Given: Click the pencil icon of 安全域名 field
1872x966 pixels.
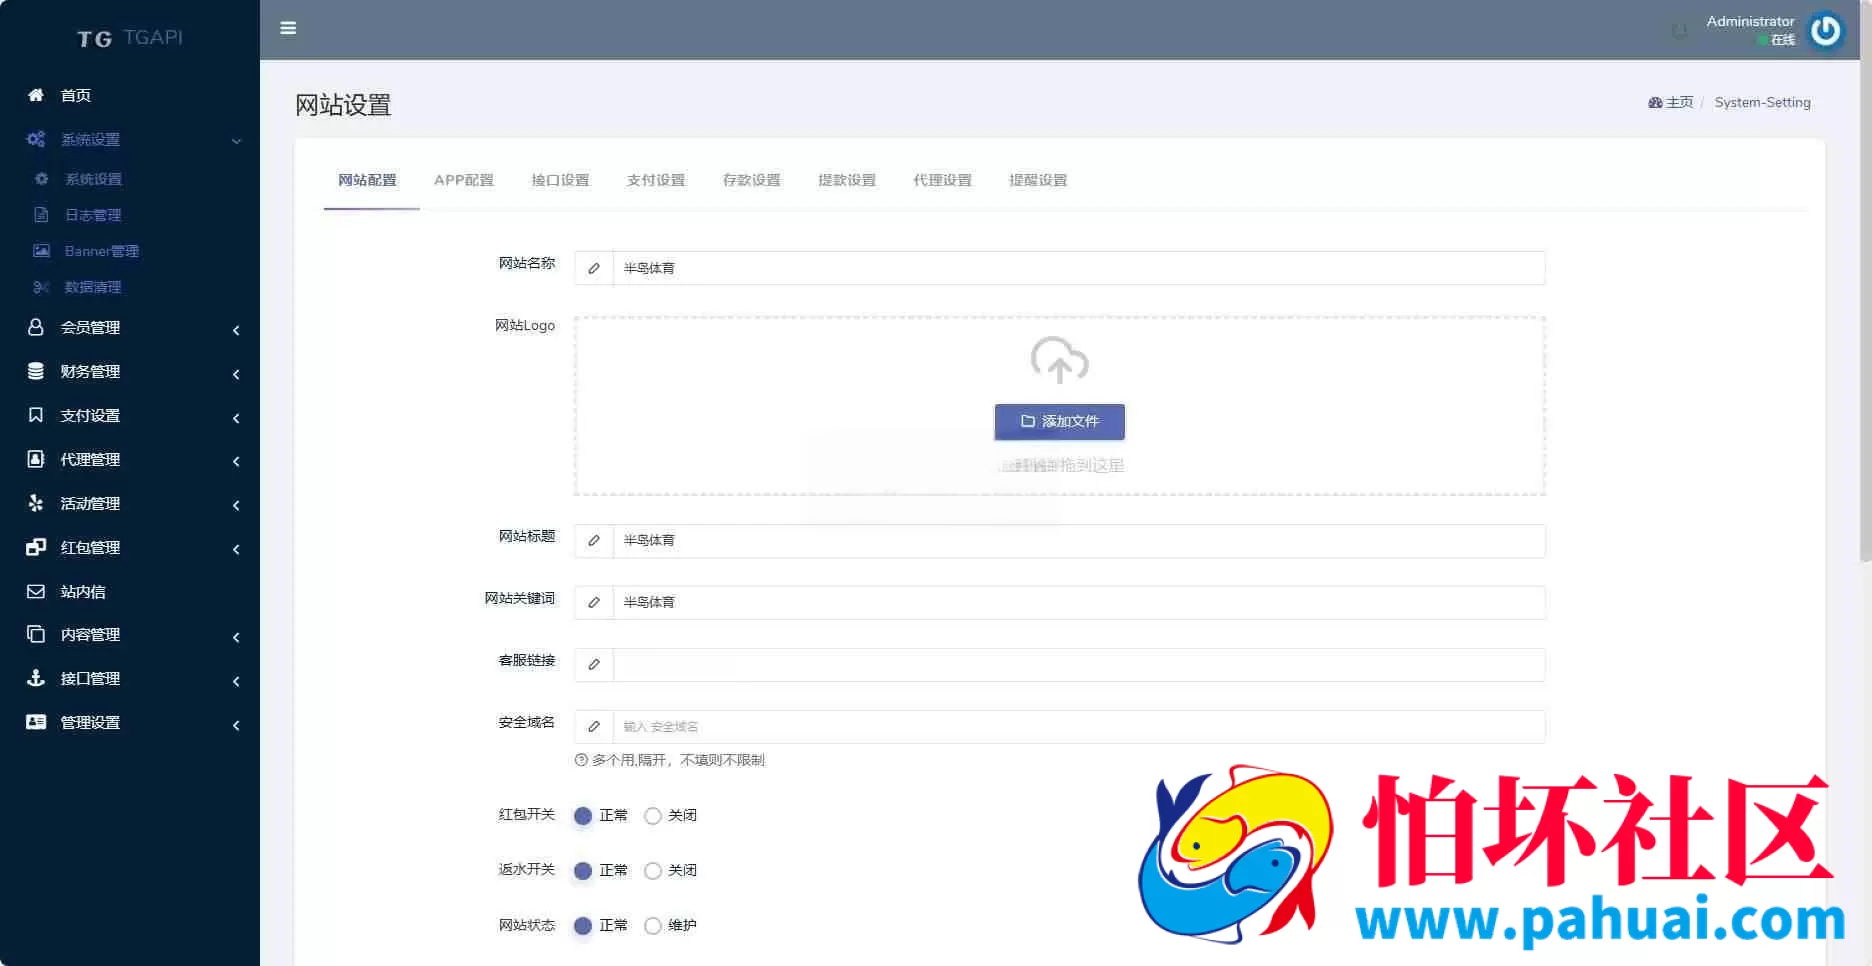Looking at the screenshot, I should tap(594, 727).
